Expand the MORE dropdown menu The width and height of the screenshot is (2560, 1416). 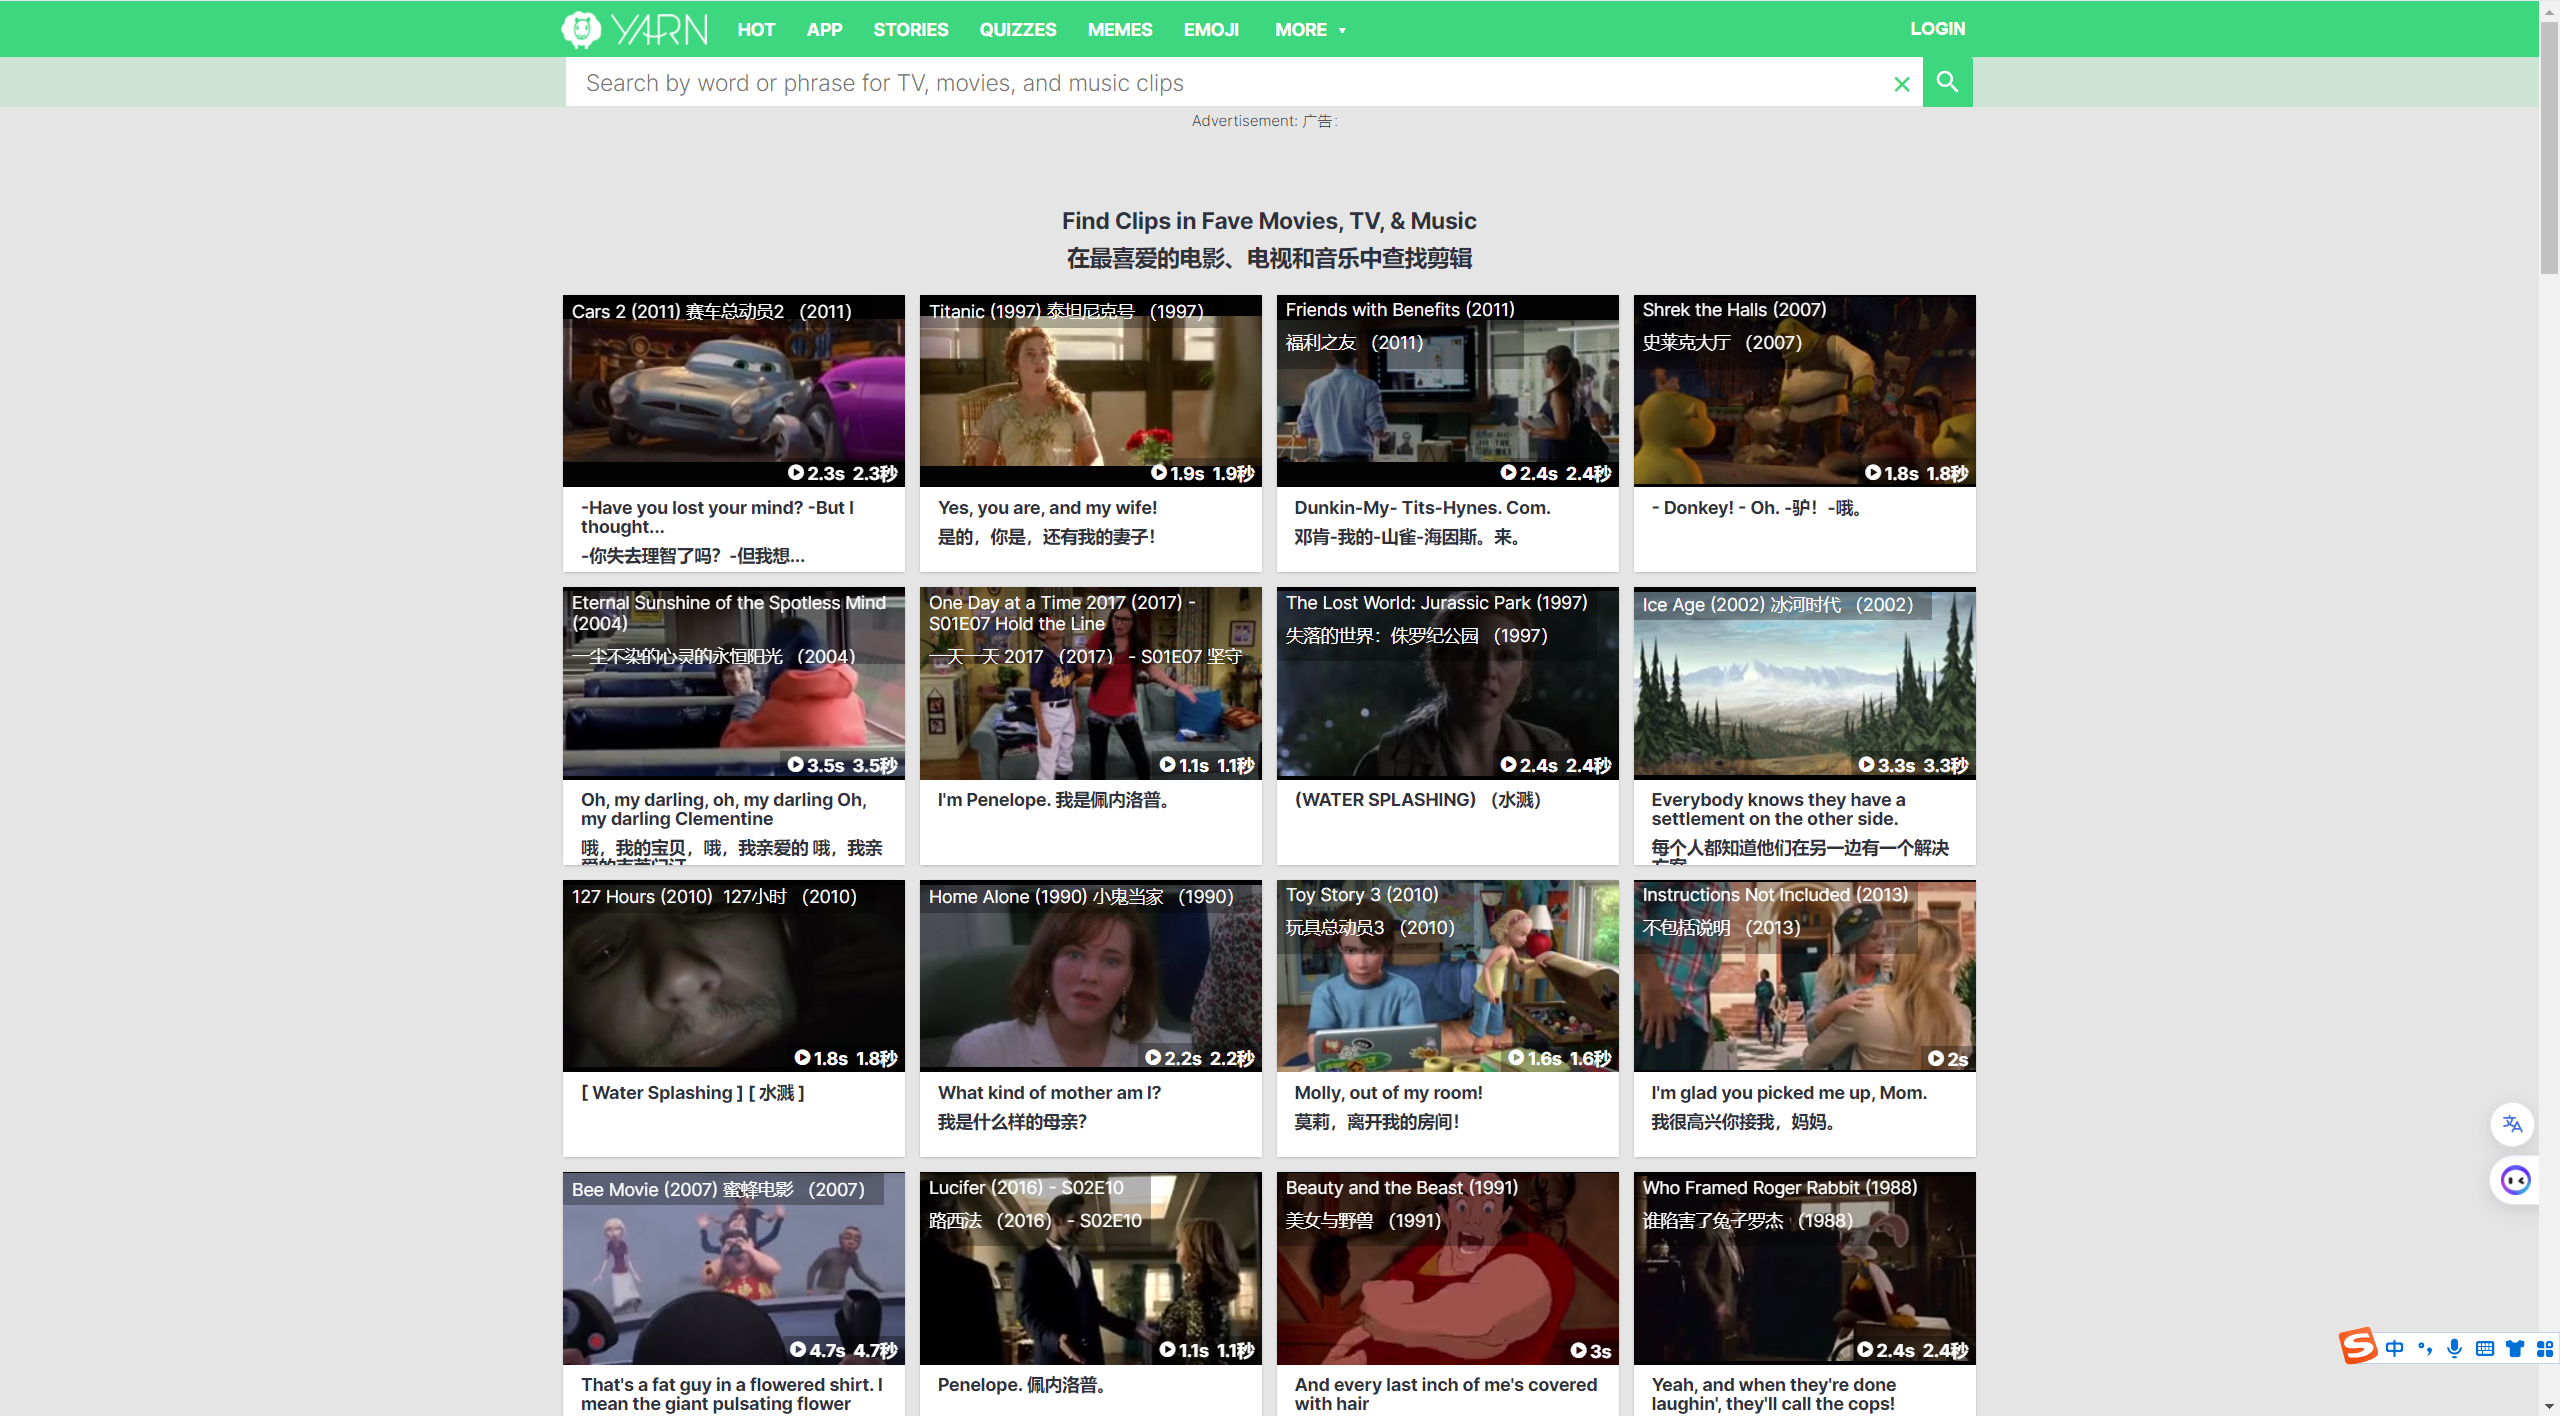click(1310, 30)
